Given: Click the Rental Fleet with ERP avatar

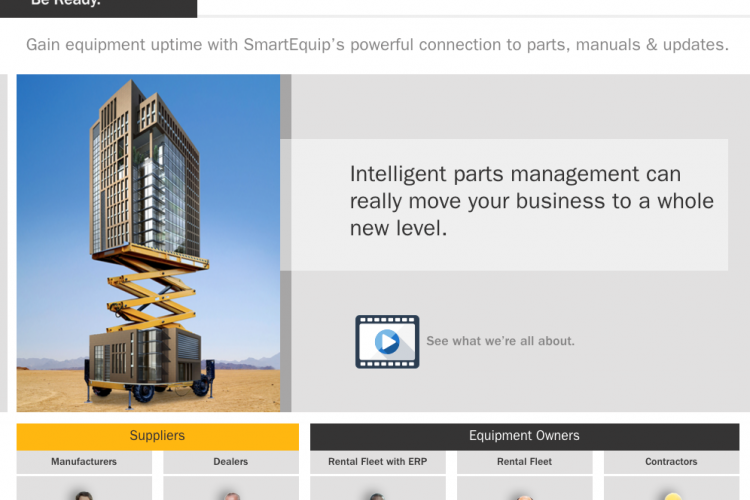Looking at the screenshot, I should [x=377, y=494].
